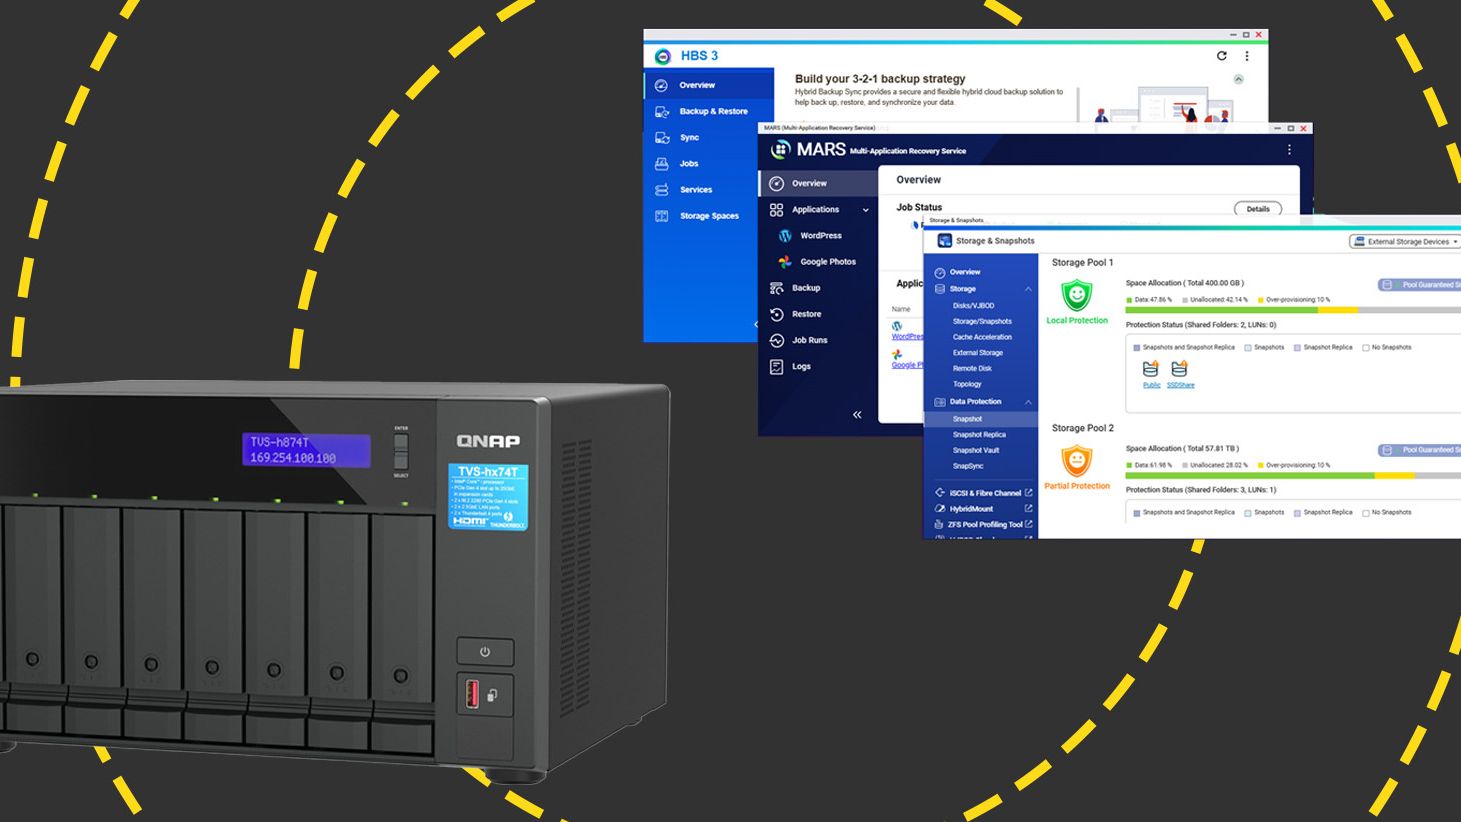
Task: Open the External Storage Devices dropdown
Action: pos(1405,241)
